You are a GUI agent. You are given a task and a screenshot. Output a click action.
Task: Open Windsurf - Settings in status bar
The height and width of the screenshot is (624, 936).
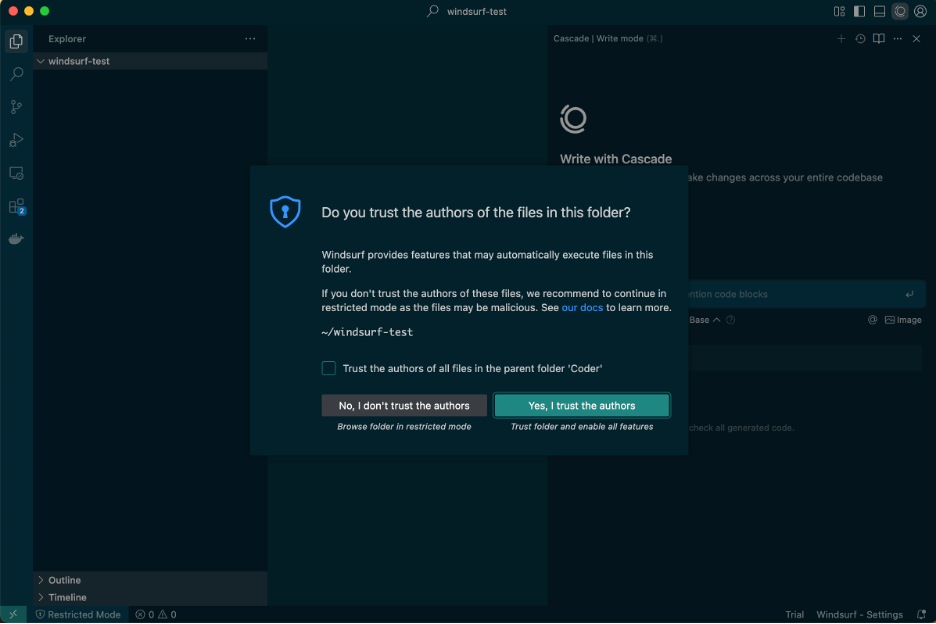click(x=860, y=615)
